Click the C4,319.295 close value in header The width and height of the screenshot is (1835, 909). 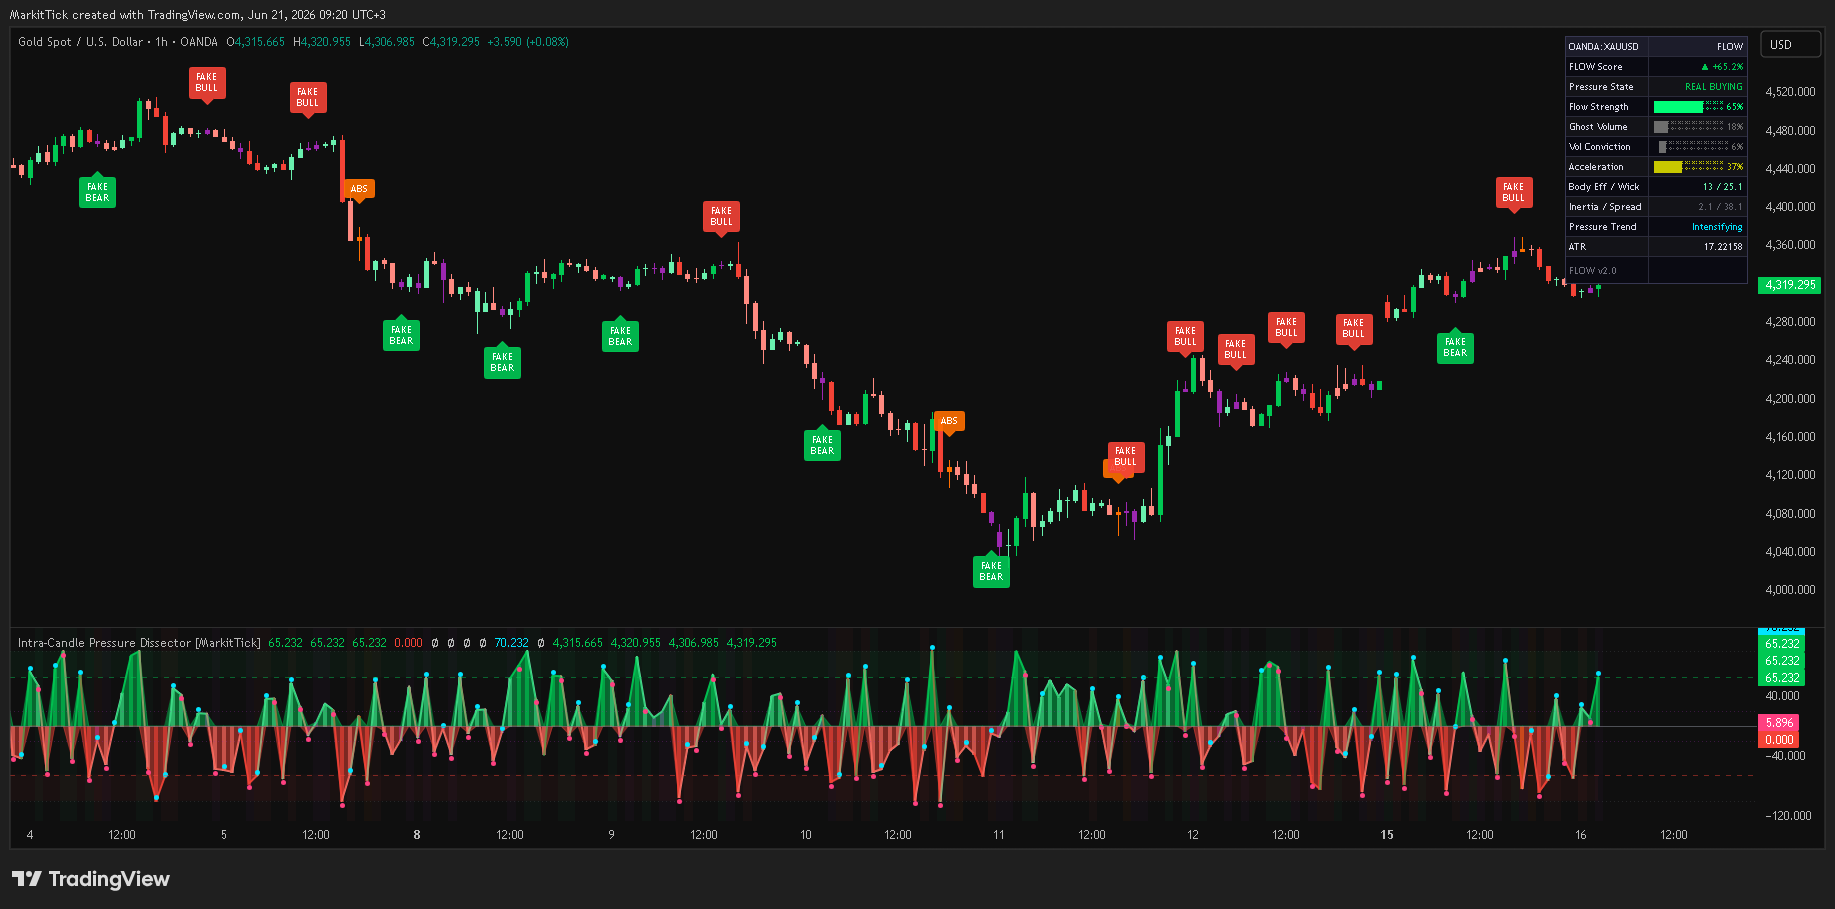click(x=451, y=42)
